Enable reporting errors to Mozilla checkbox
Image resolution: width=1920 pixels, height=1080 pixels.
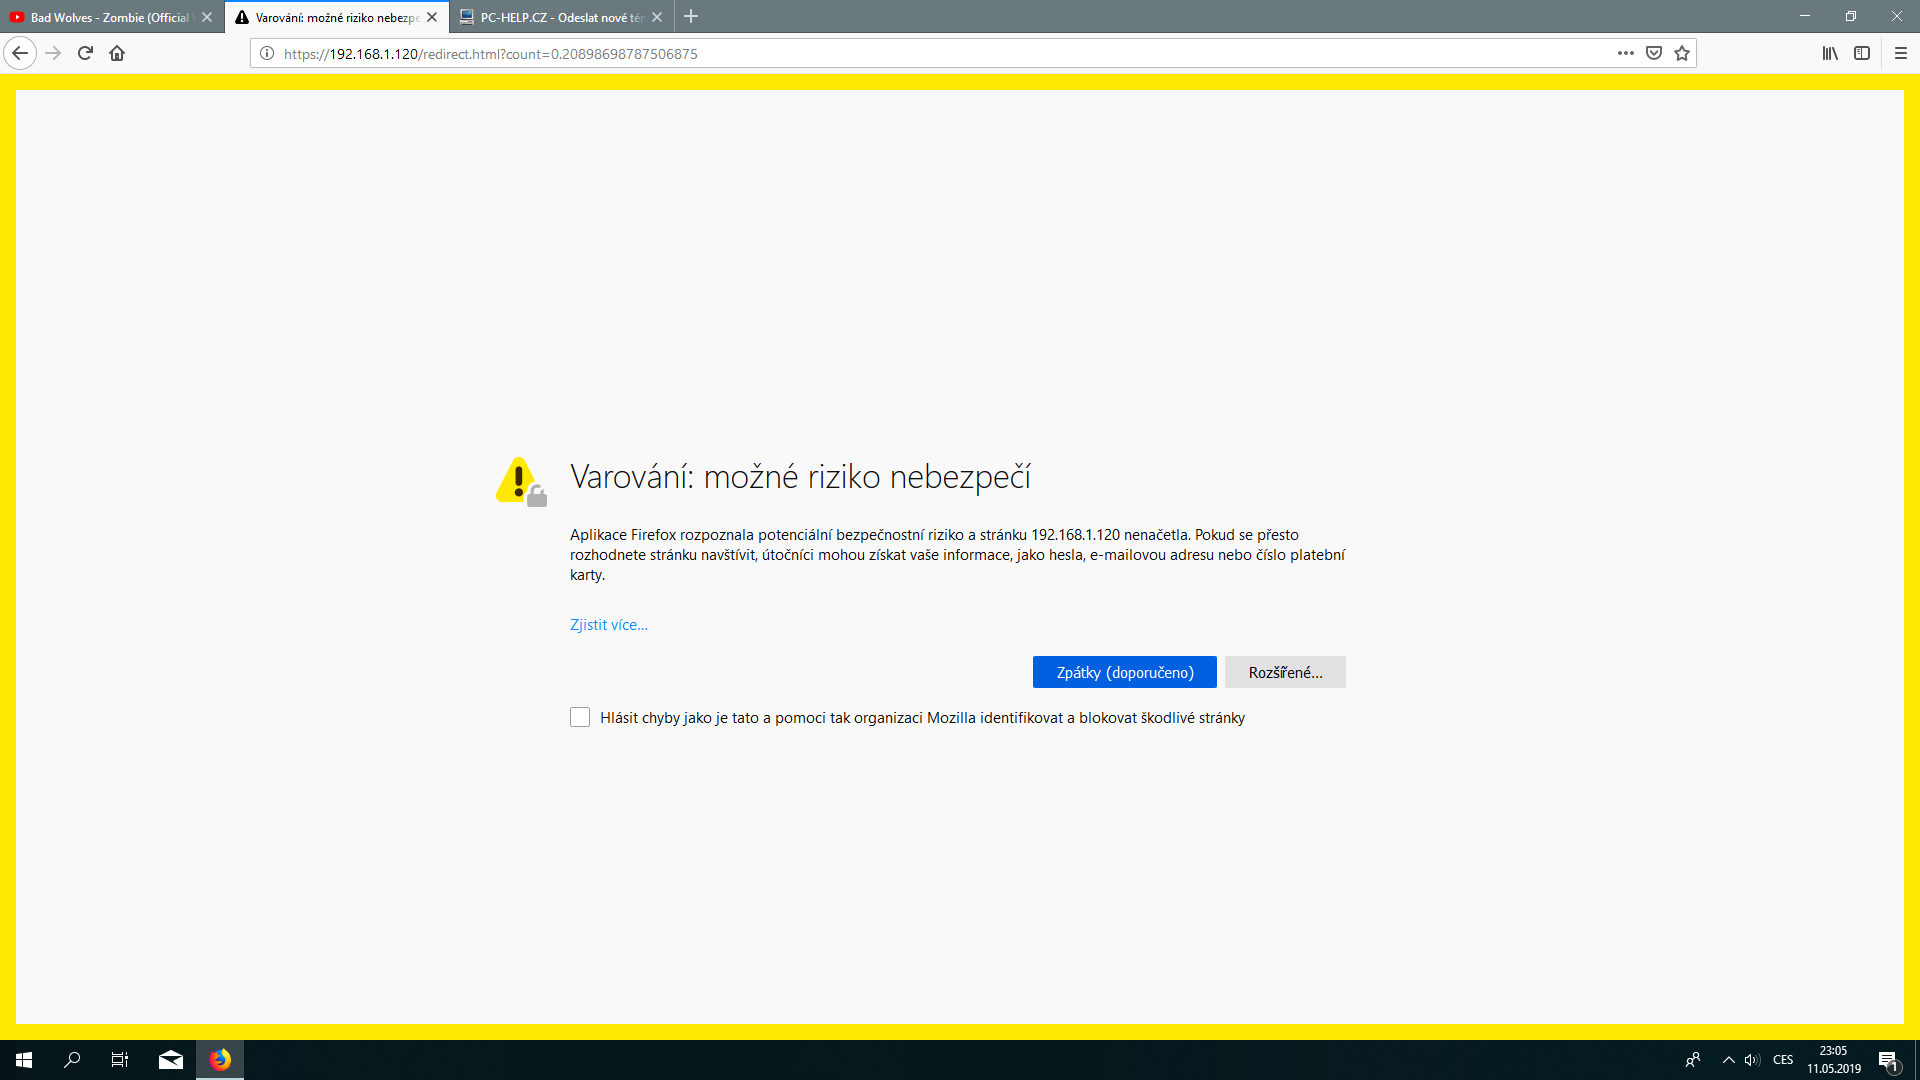(580, 717)
